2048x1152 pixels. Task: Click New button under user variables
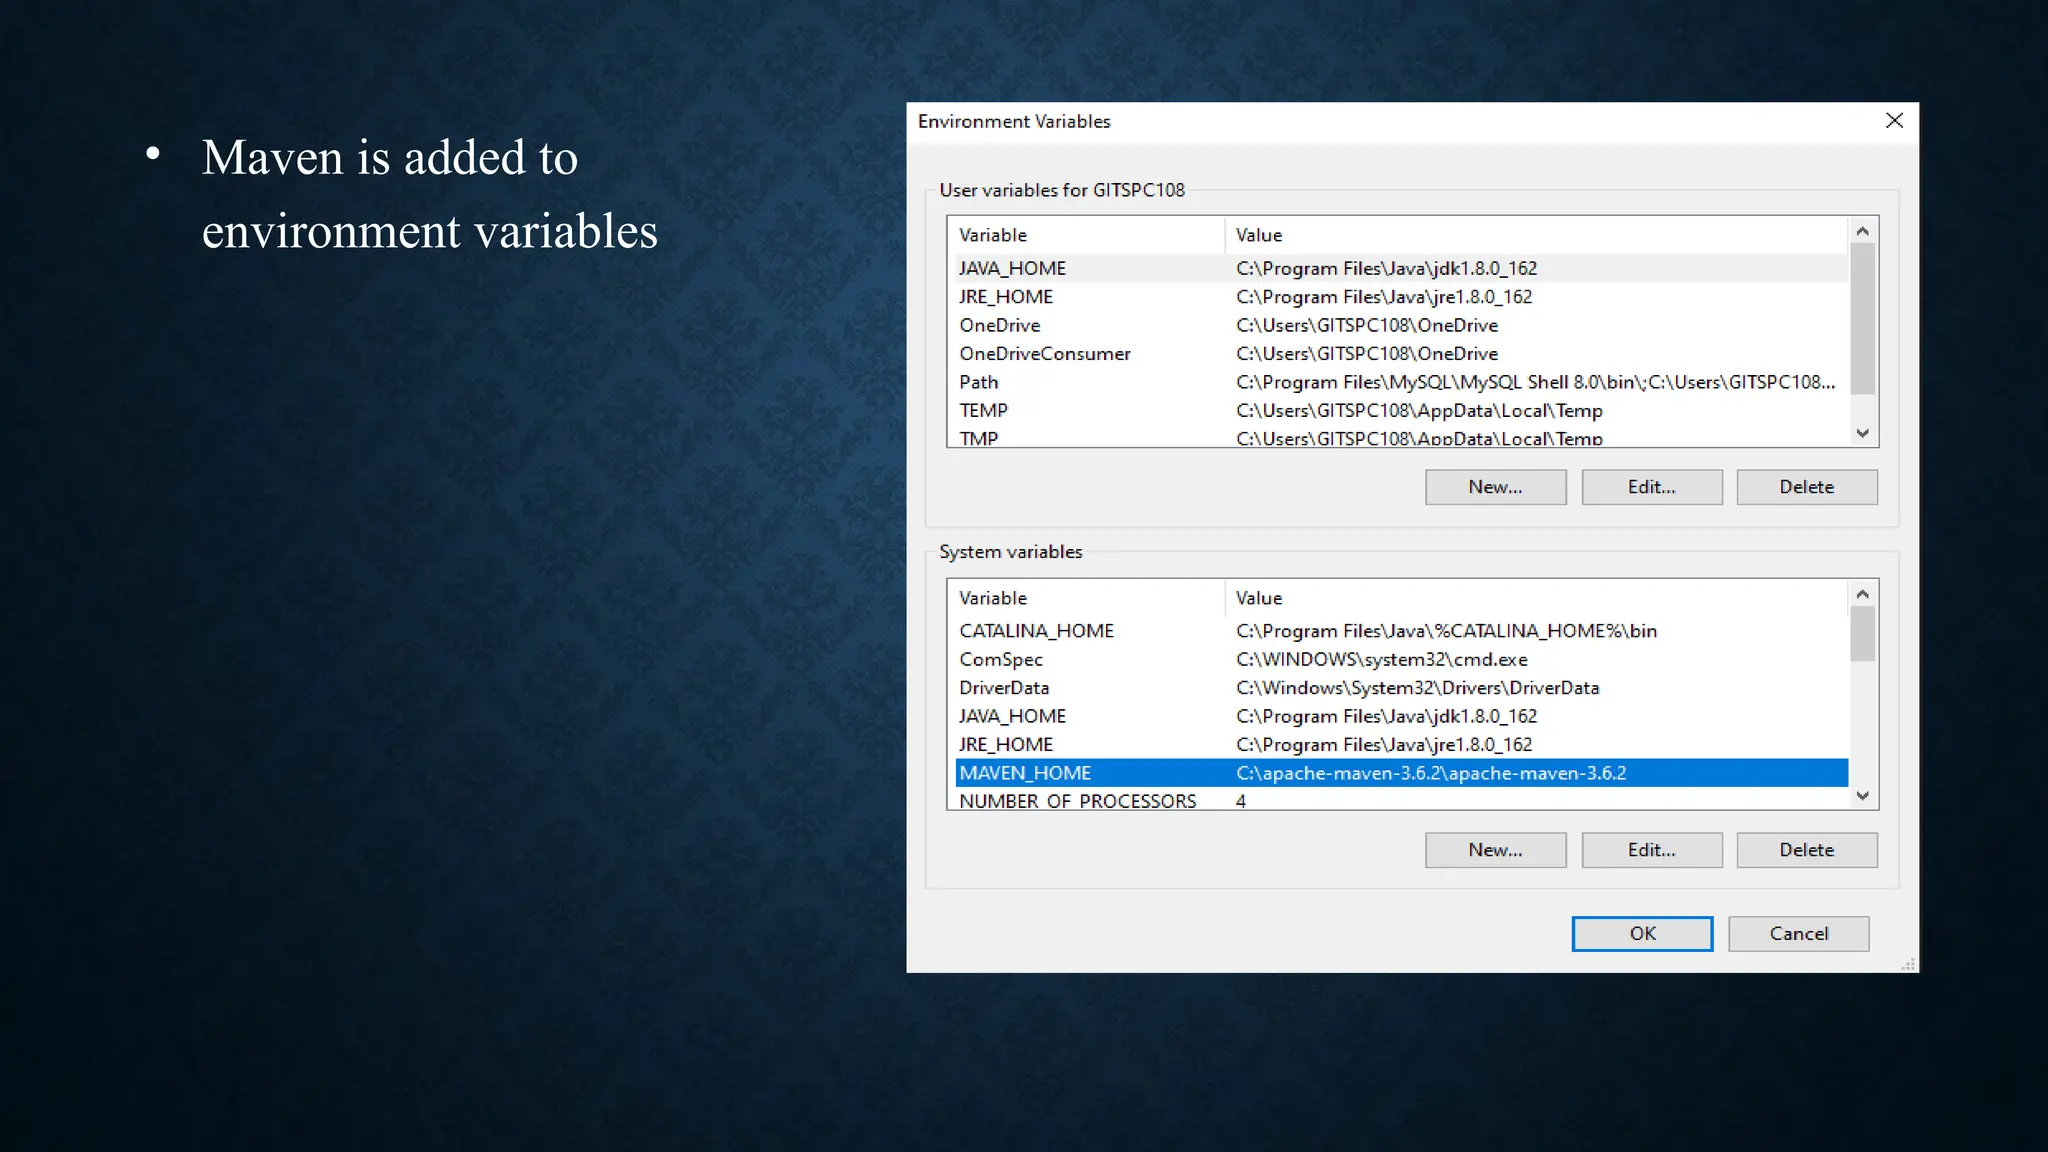1495,487
